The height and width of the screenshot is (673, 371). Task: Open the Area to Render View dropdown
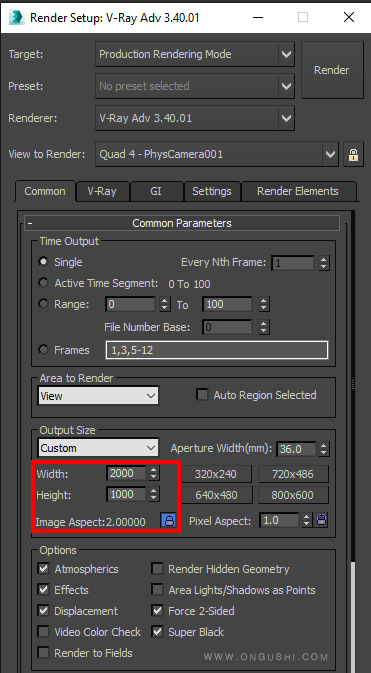tap(98, 396)
